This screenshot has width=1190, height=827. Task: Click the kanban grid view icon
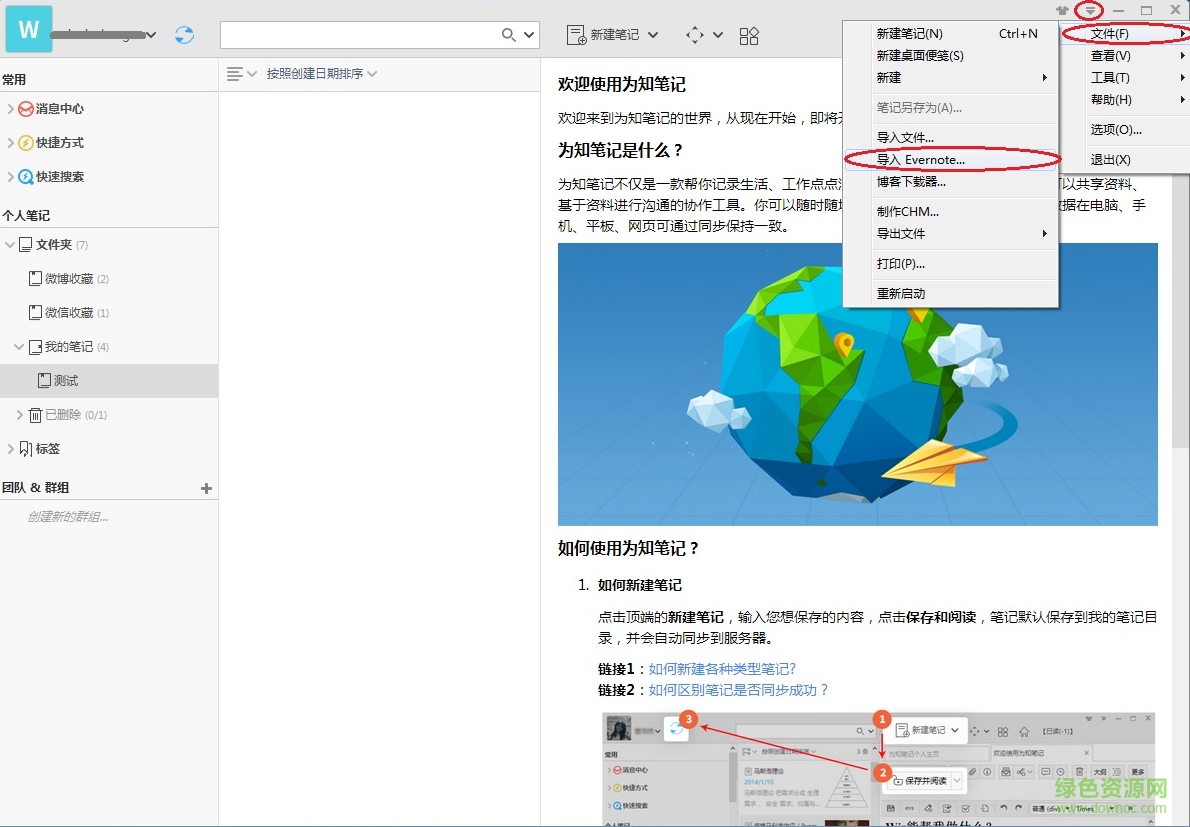[x=749, y=35]
